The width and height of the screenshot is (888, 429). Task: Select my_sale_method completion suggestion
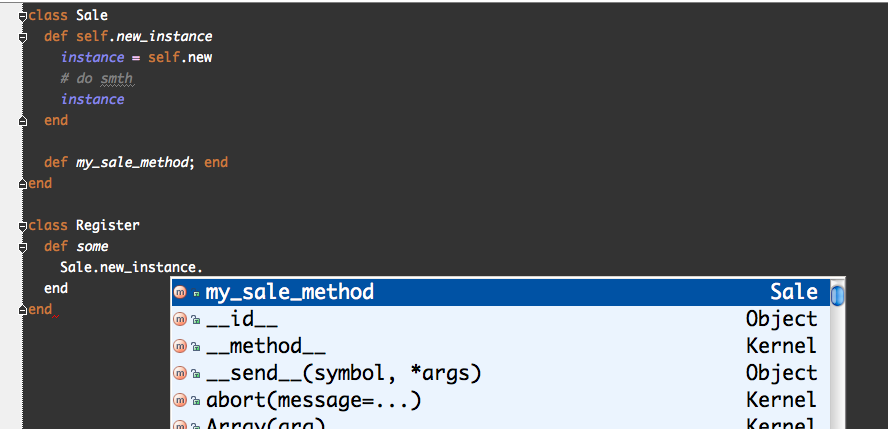501,292
